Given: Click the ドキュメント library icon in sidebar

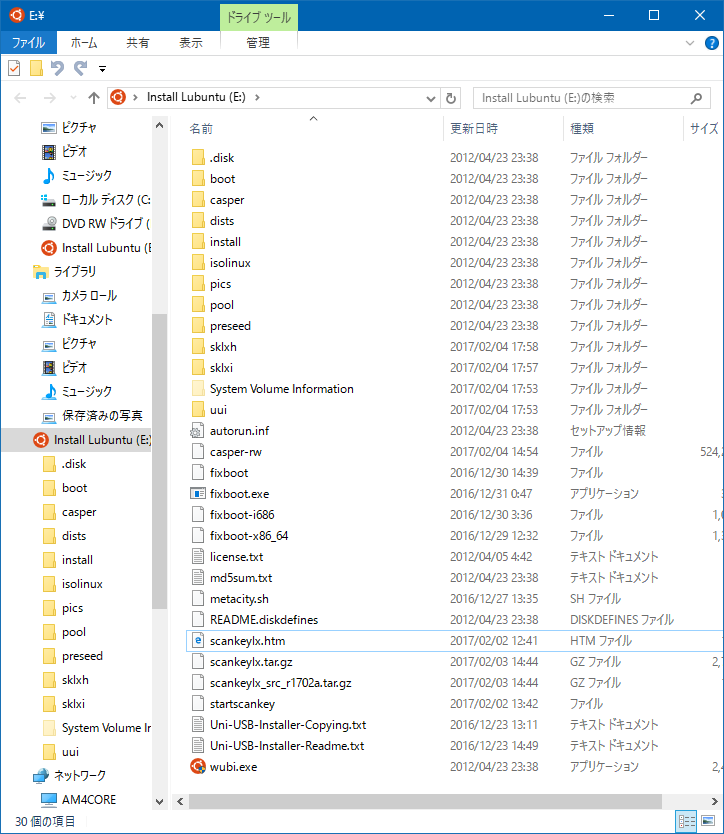Looking at the screenshot, I should pos(49,319).
